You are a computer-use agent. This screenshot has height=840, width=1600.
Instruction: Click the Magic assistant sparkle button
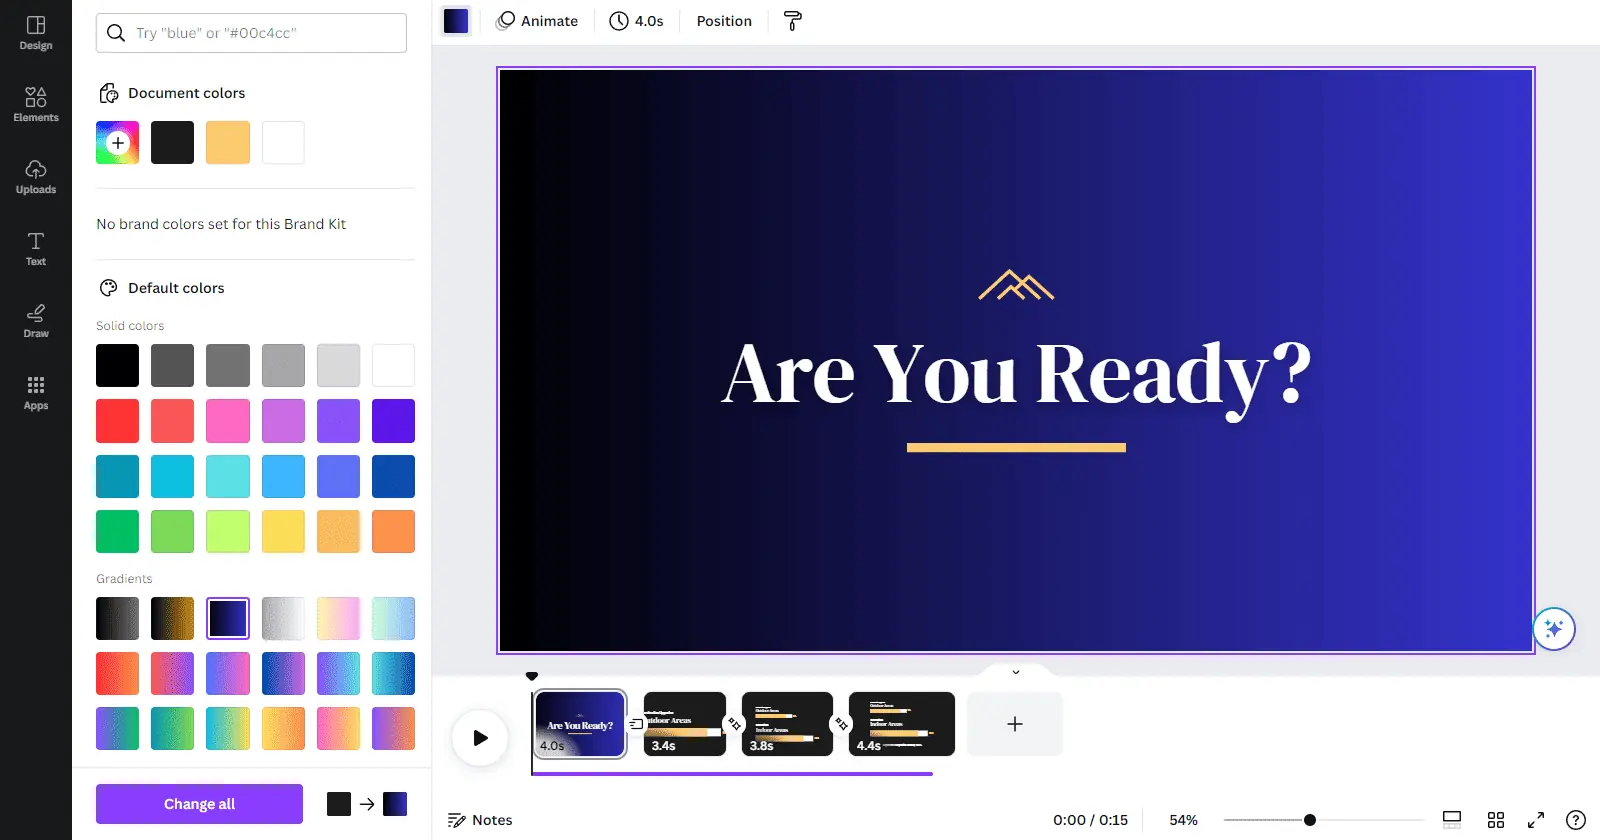pyautogui.click(x=1554, y=629)
